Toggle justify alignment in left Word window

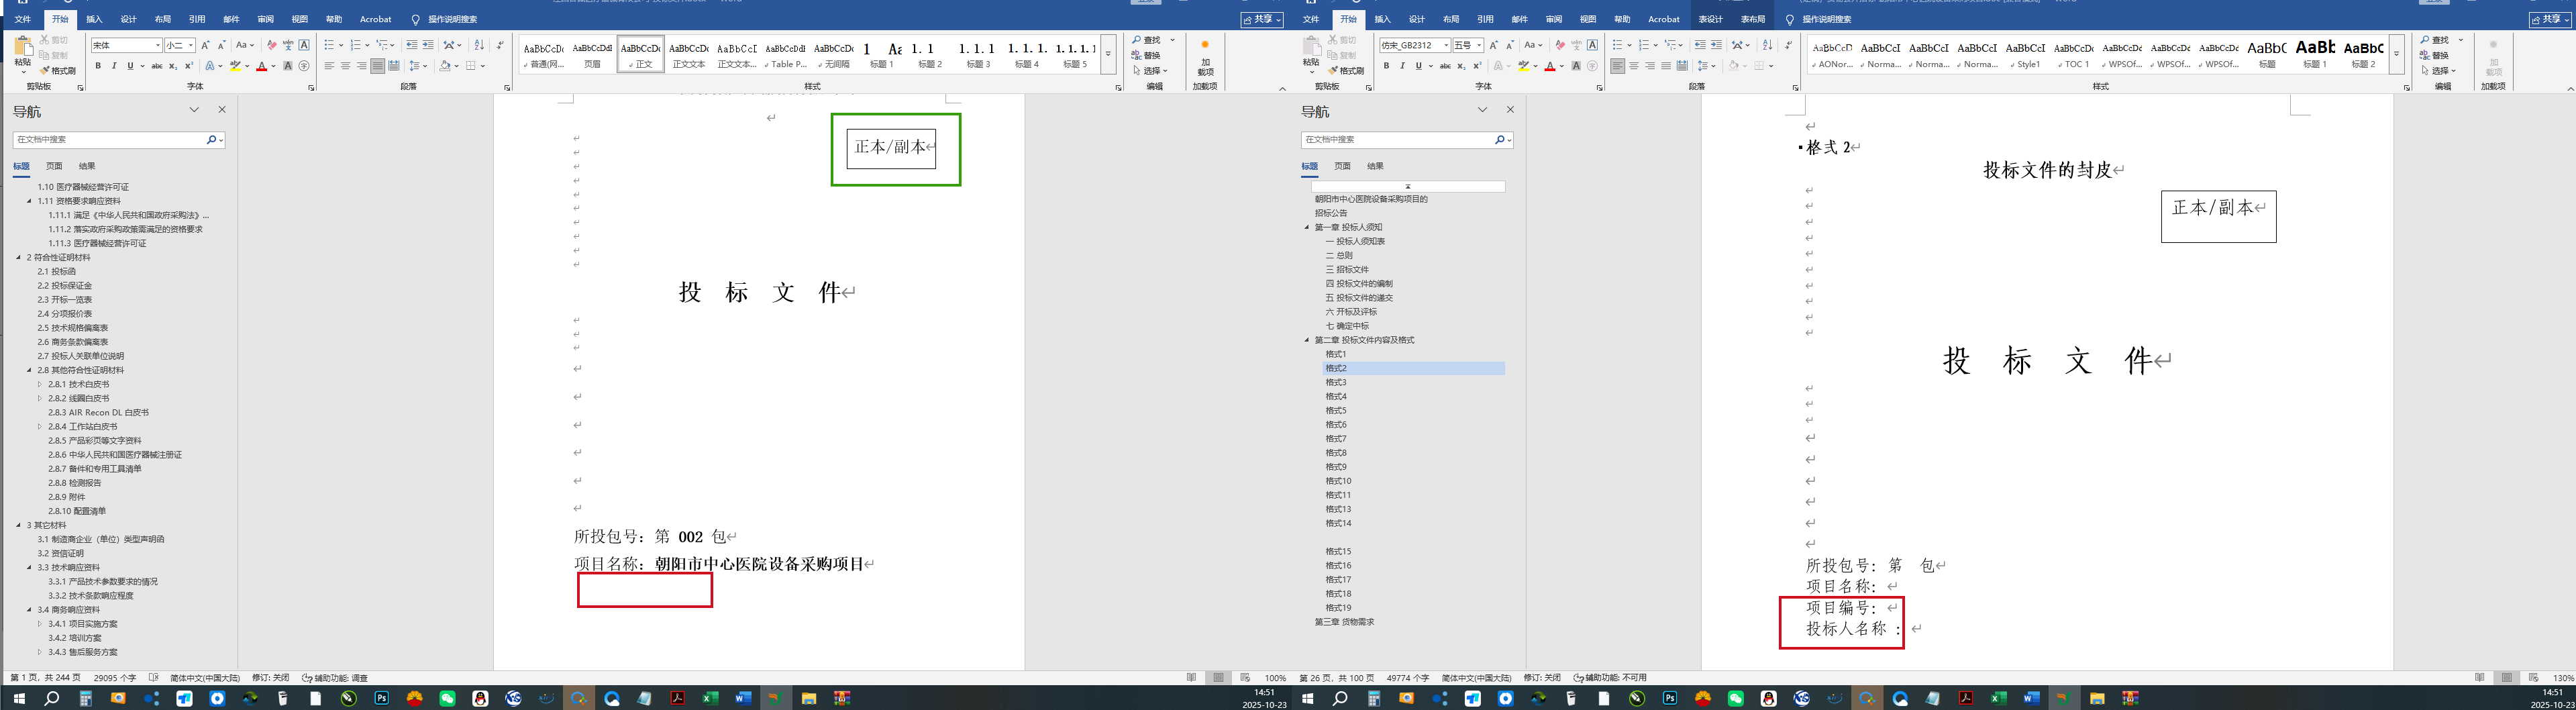coord(377,66)
